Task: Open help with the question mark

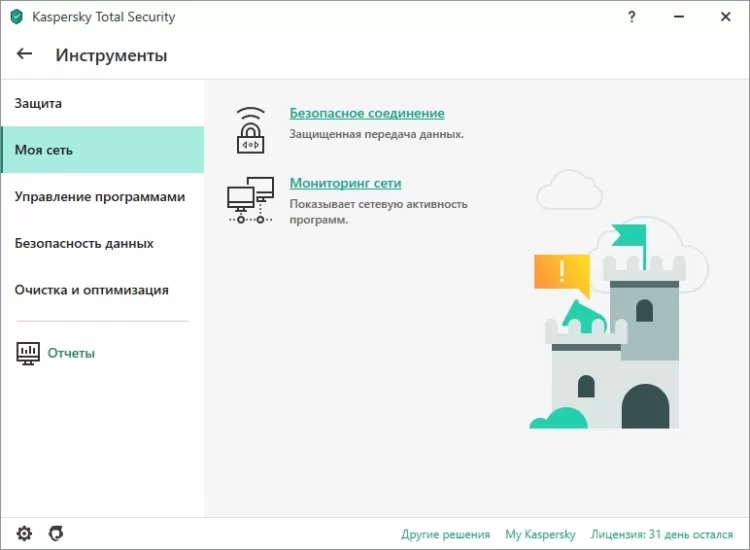Action: pos(631,17)
